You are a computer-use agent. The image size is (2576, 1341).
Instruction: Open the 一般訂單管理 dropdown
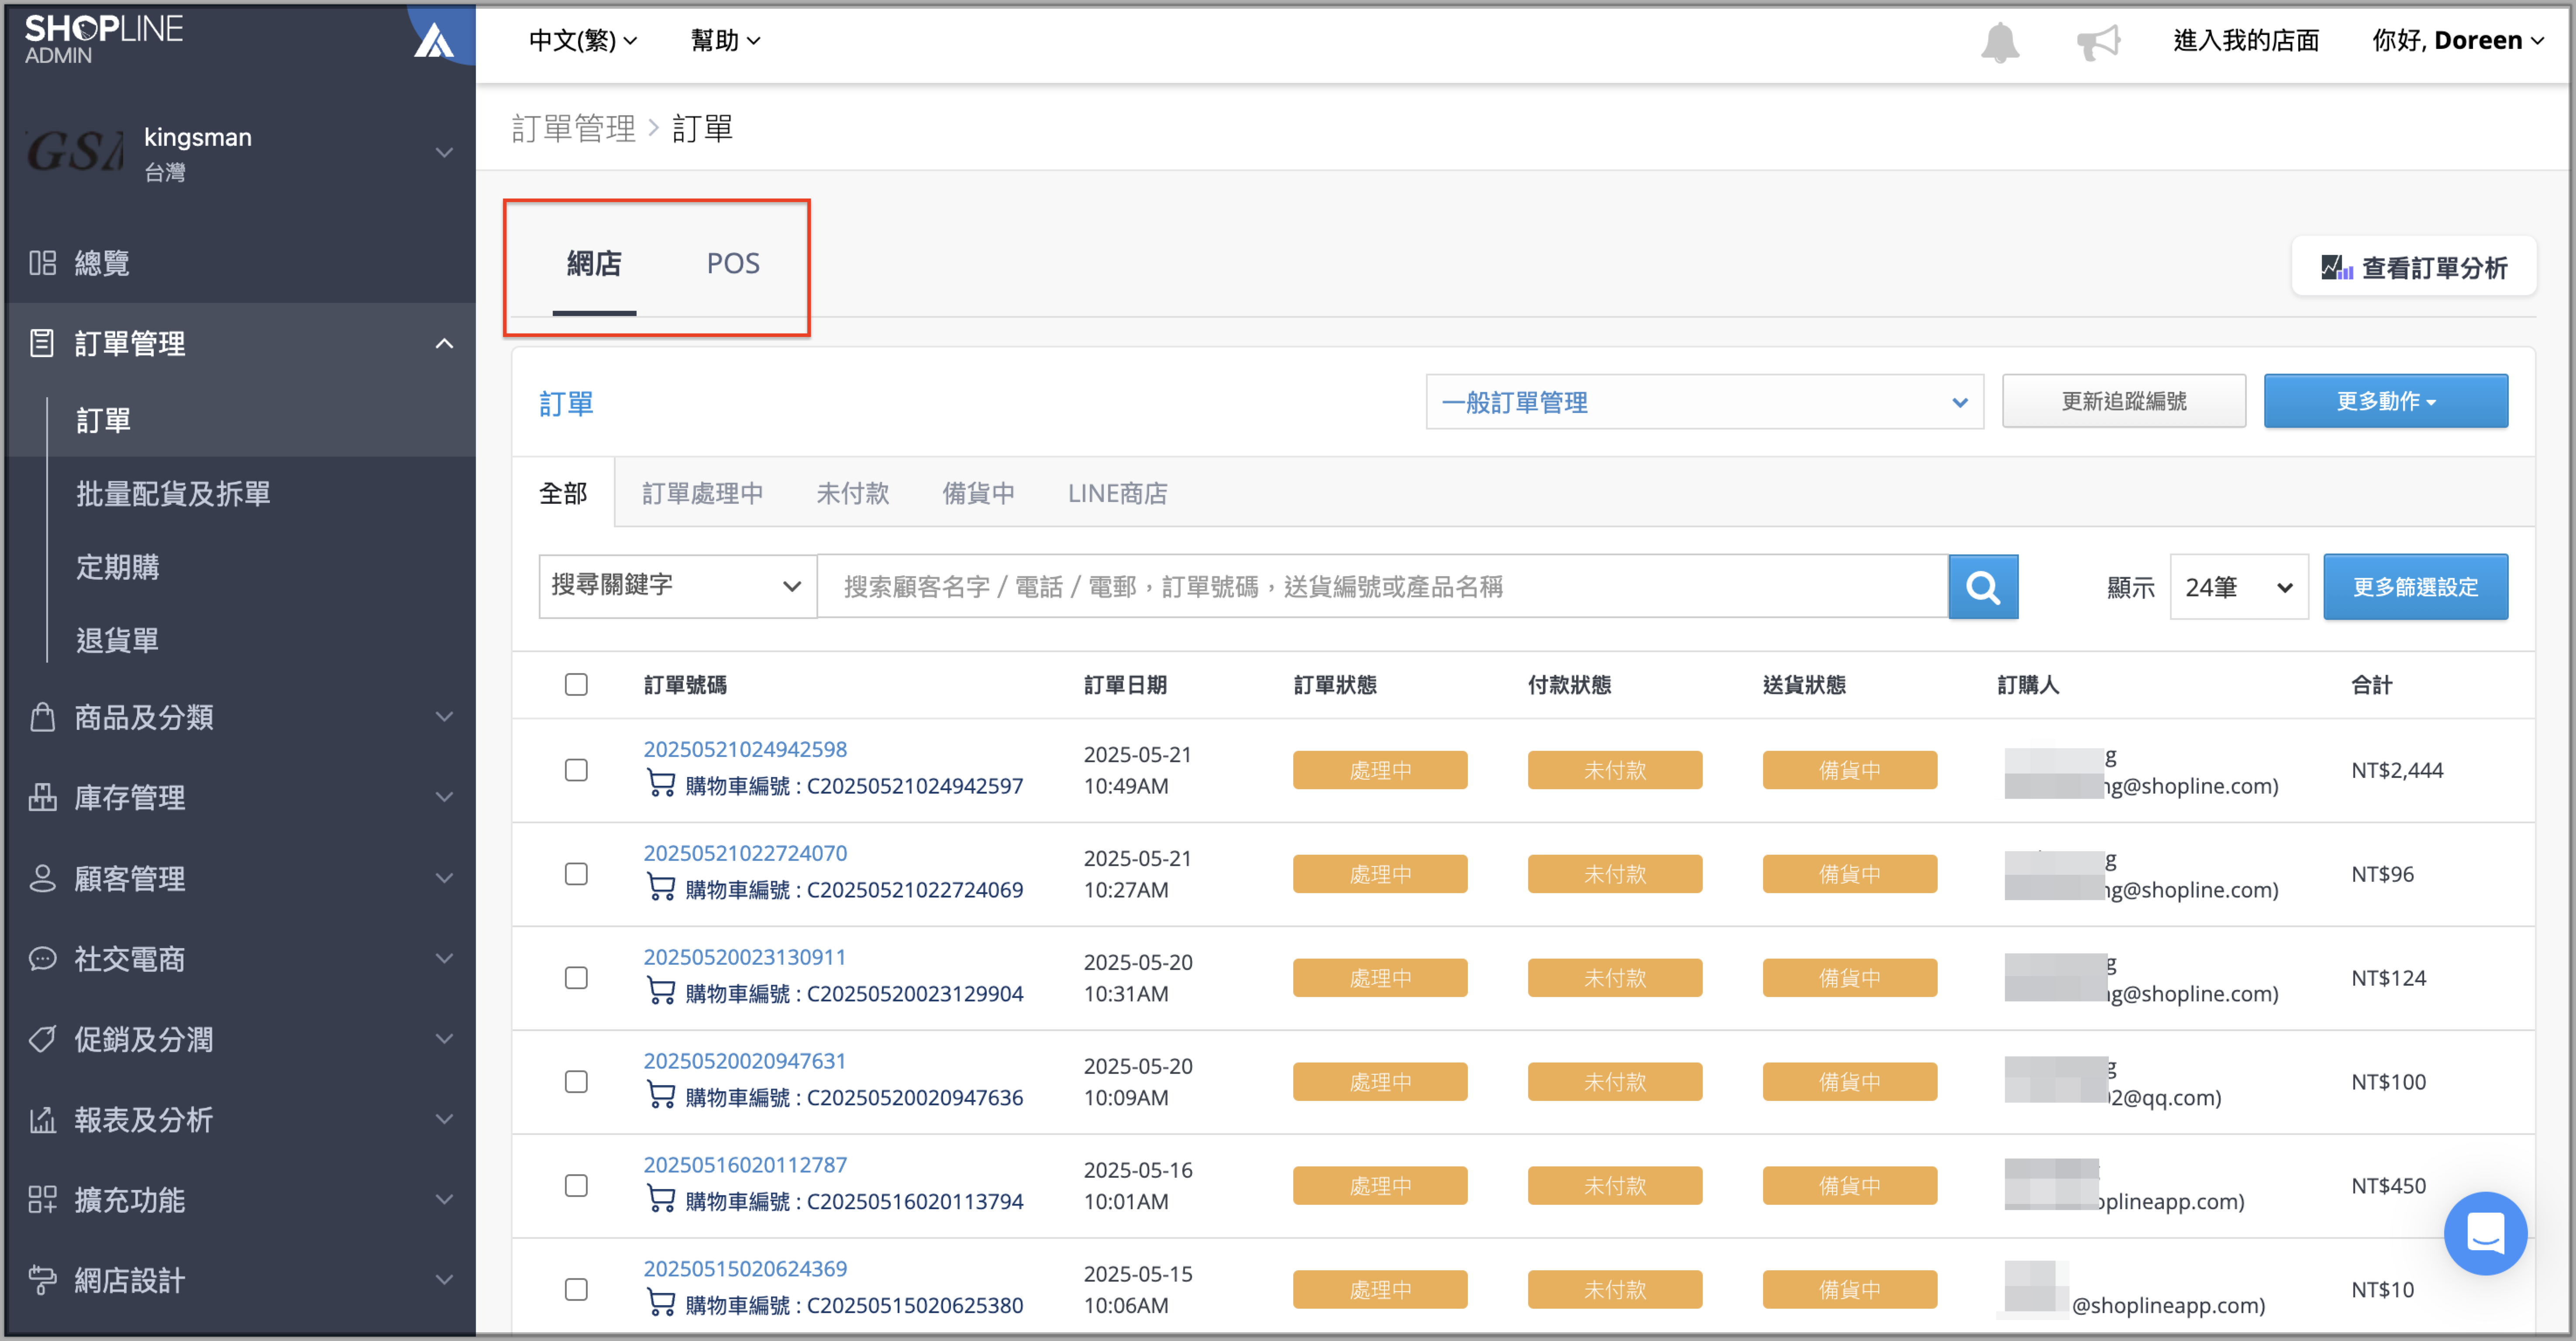1703,402
